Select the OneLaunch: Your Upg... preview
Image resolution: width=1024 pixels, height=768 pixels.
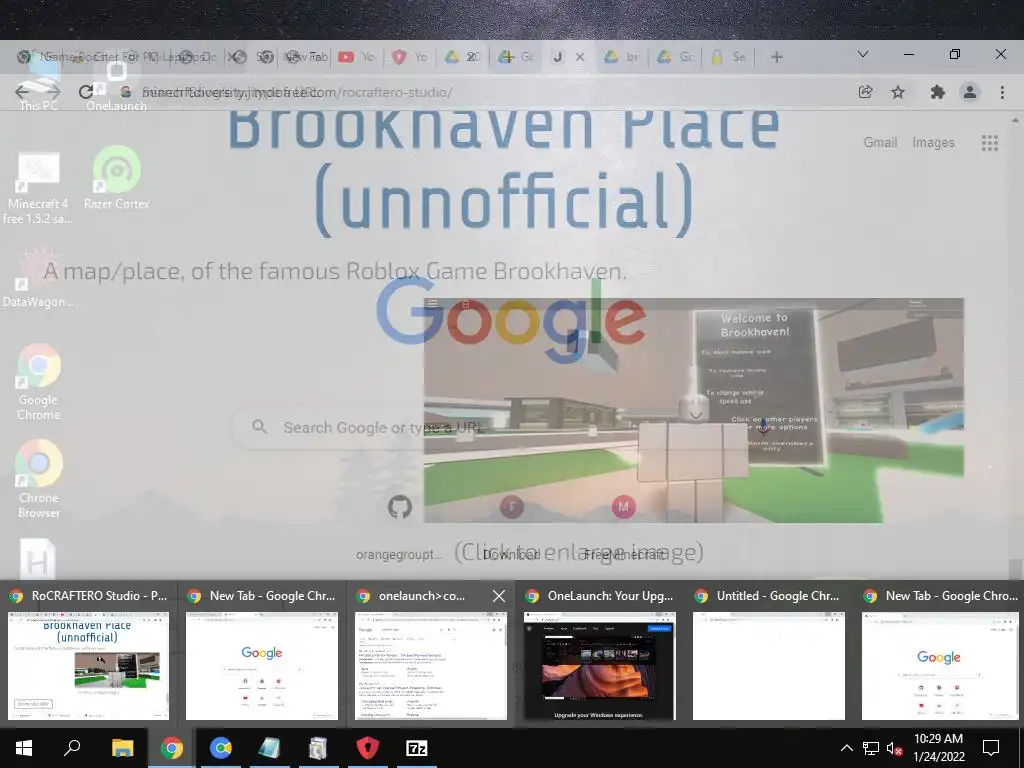click(600, 654)
